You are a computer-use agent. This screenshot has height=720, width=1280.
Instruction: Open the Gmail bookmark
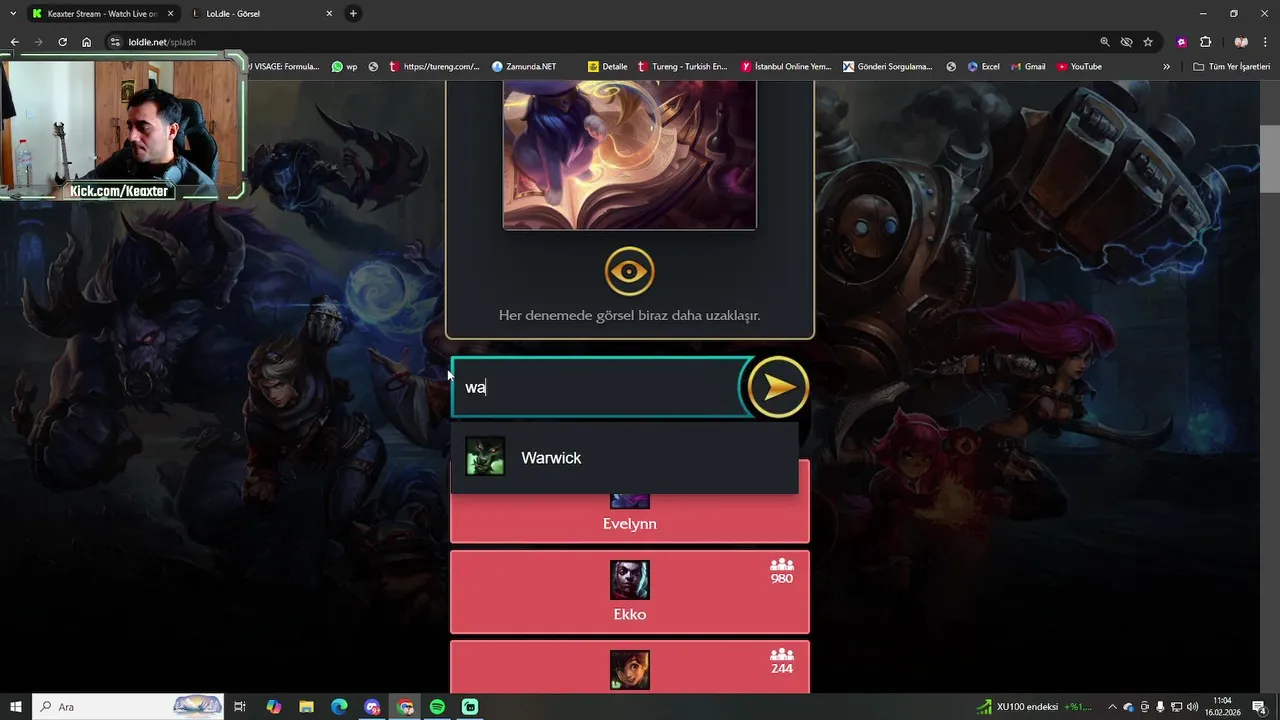pyautogui.click(x=1028, y=67)
